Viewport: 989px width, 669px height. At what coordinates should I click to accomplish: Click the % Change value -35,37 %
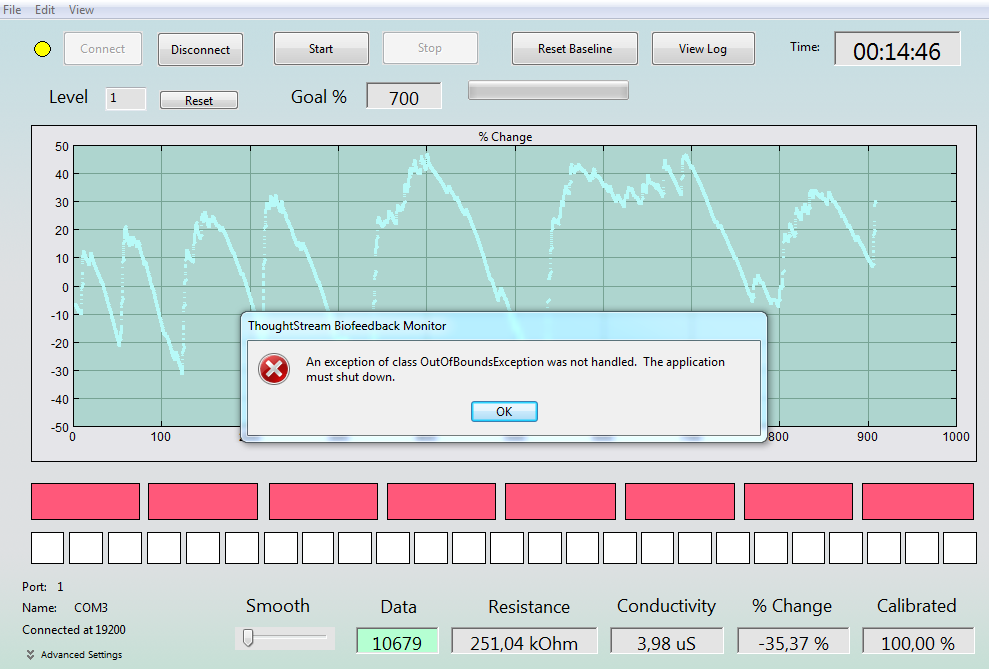click(x=793, y=643)
